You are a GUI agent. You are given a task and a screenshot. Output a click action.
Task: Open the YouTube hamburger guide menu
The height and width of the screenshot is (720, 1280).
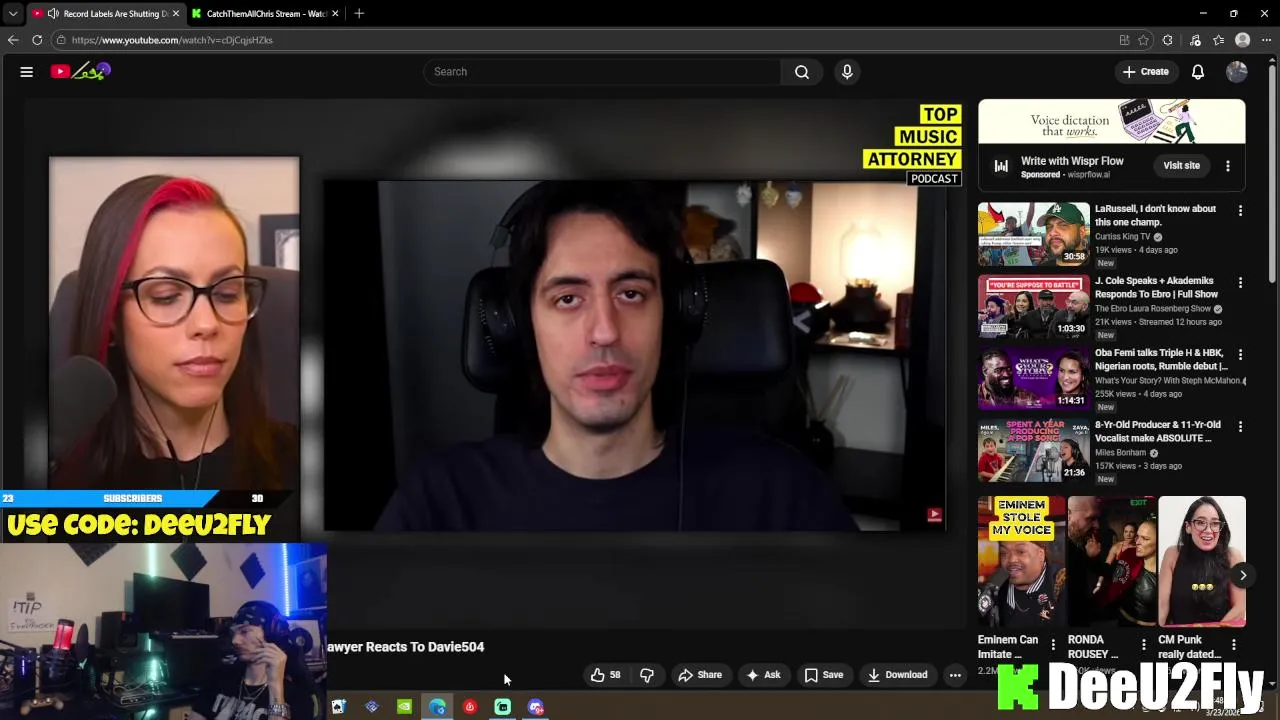coord(27,72)
